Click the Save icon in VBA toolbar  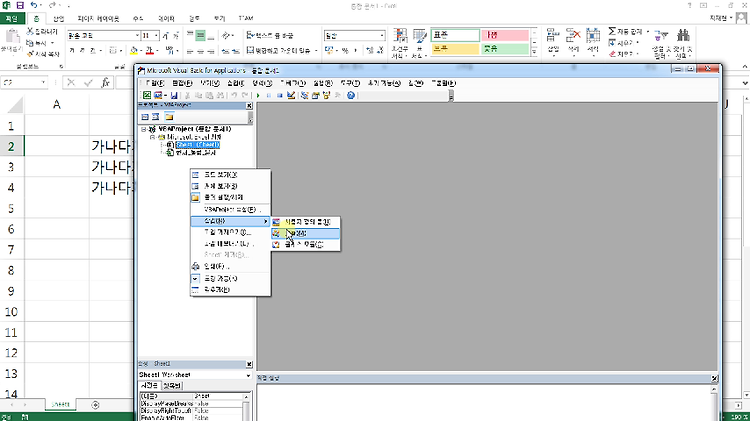(174, 95)
